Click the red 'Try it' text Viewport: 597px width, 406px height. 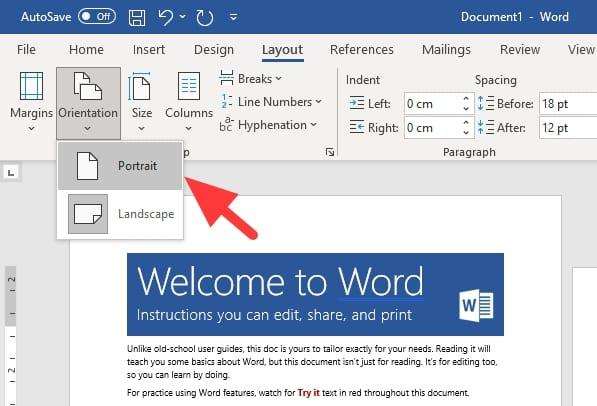[x=308, y=393]
